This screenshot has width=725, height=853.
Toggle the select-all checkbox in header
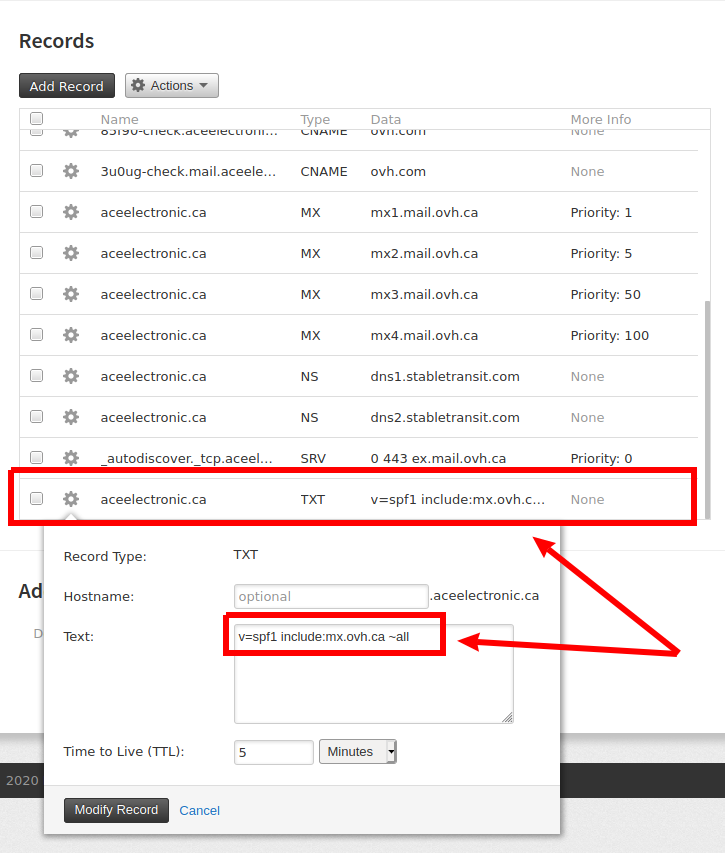click(x=36, y=119)
